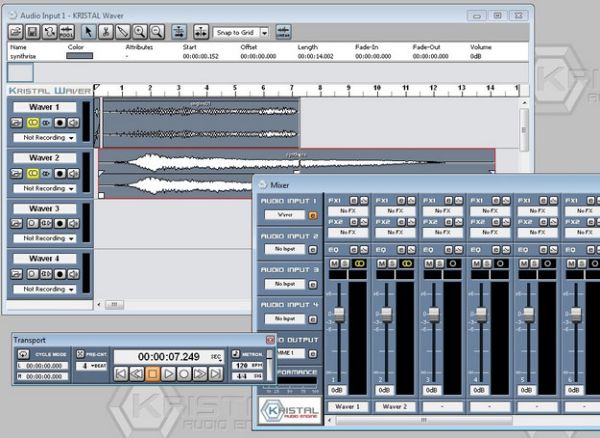600x438 pixels.
Task: Load audio file into Waver 1 track
Action: pos(16,123)
